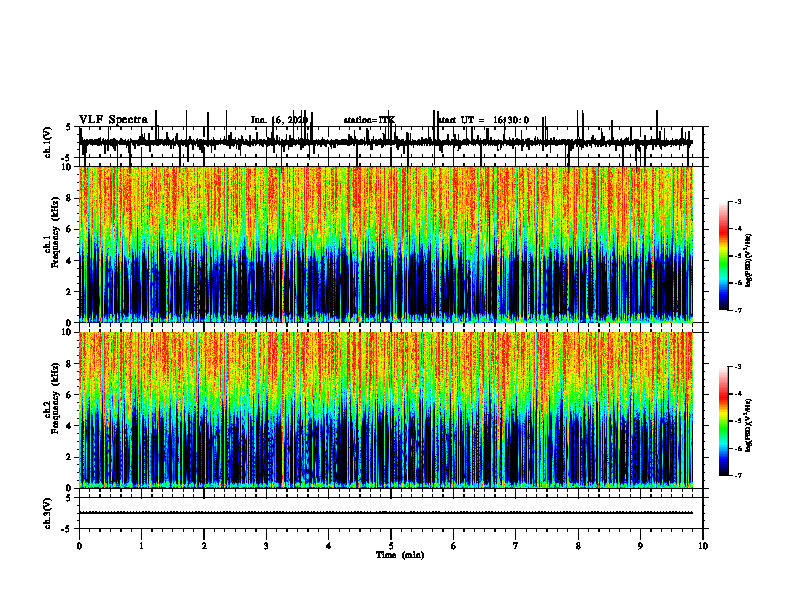
Task: Click the '-5' tick of ch.3(V) axis
Action: click(68, 529)
